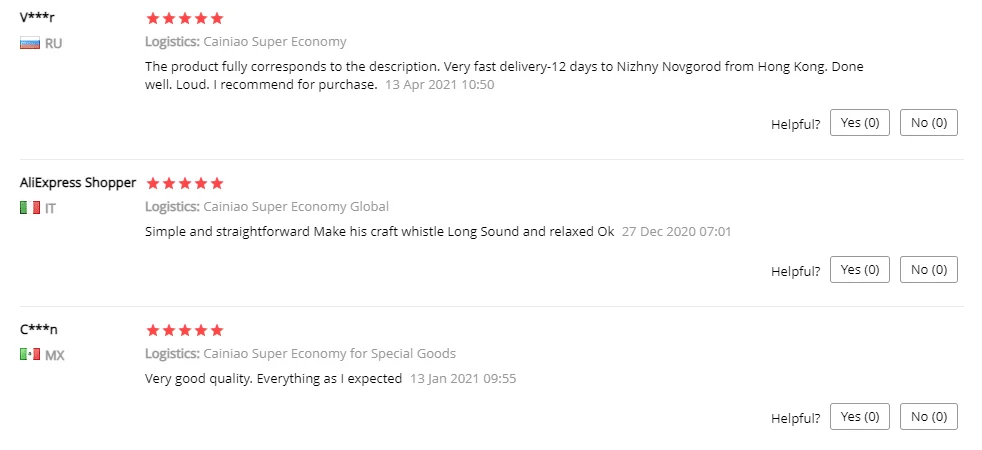
Task: Click the Italian flag icon next to IT
Action: point(30,207)
